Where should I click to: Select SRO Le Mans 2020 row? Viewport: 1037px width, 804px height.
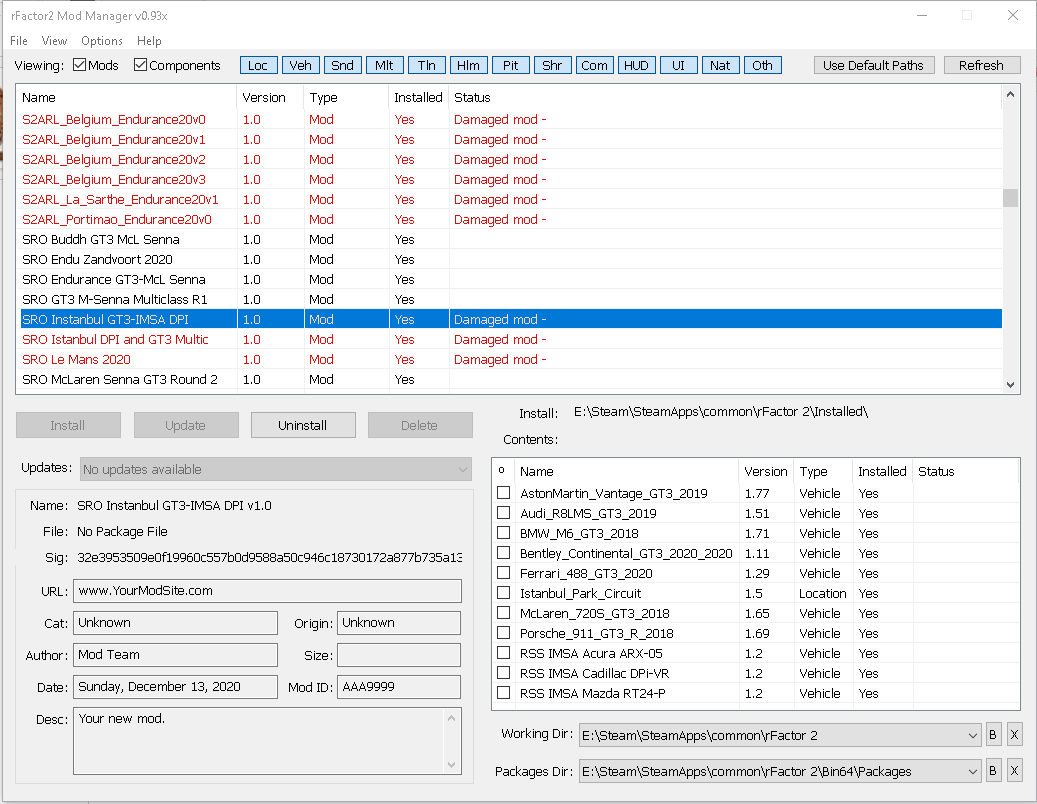(509, 360)
